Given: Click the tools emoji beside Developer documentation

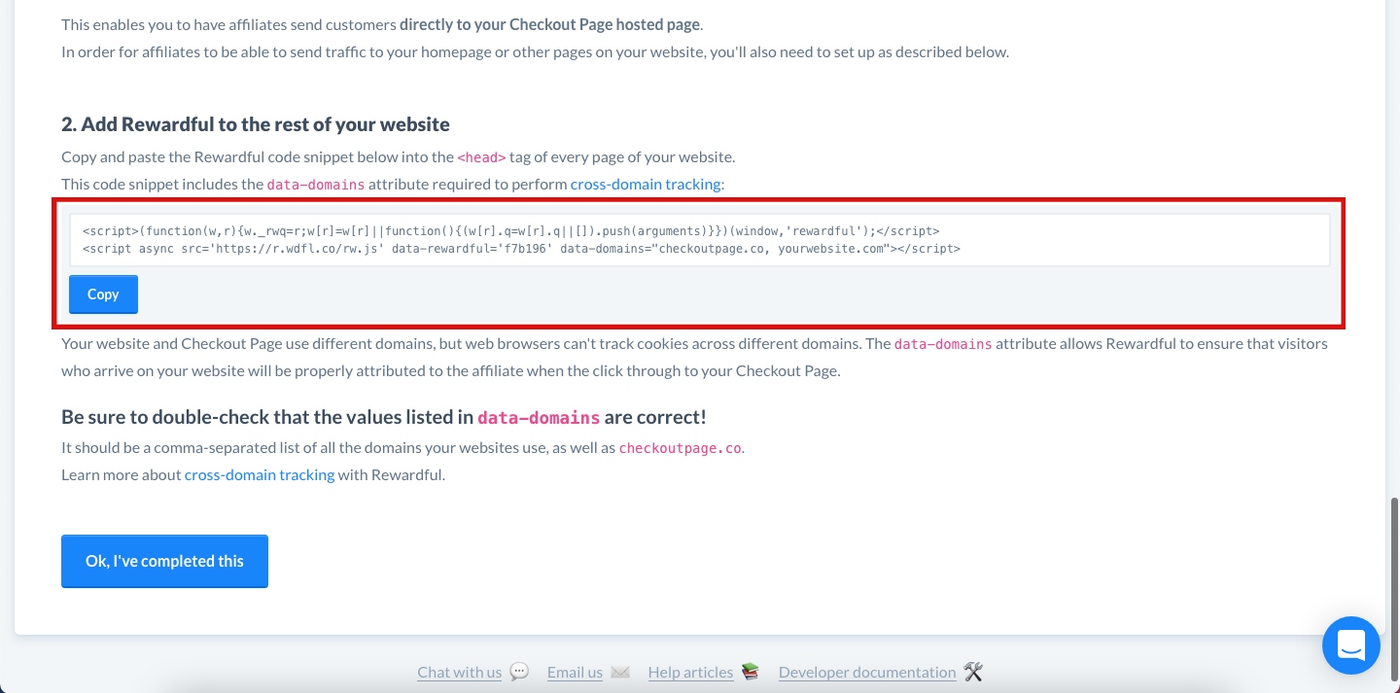Looking at the screenshot, I should pos(974,672).
